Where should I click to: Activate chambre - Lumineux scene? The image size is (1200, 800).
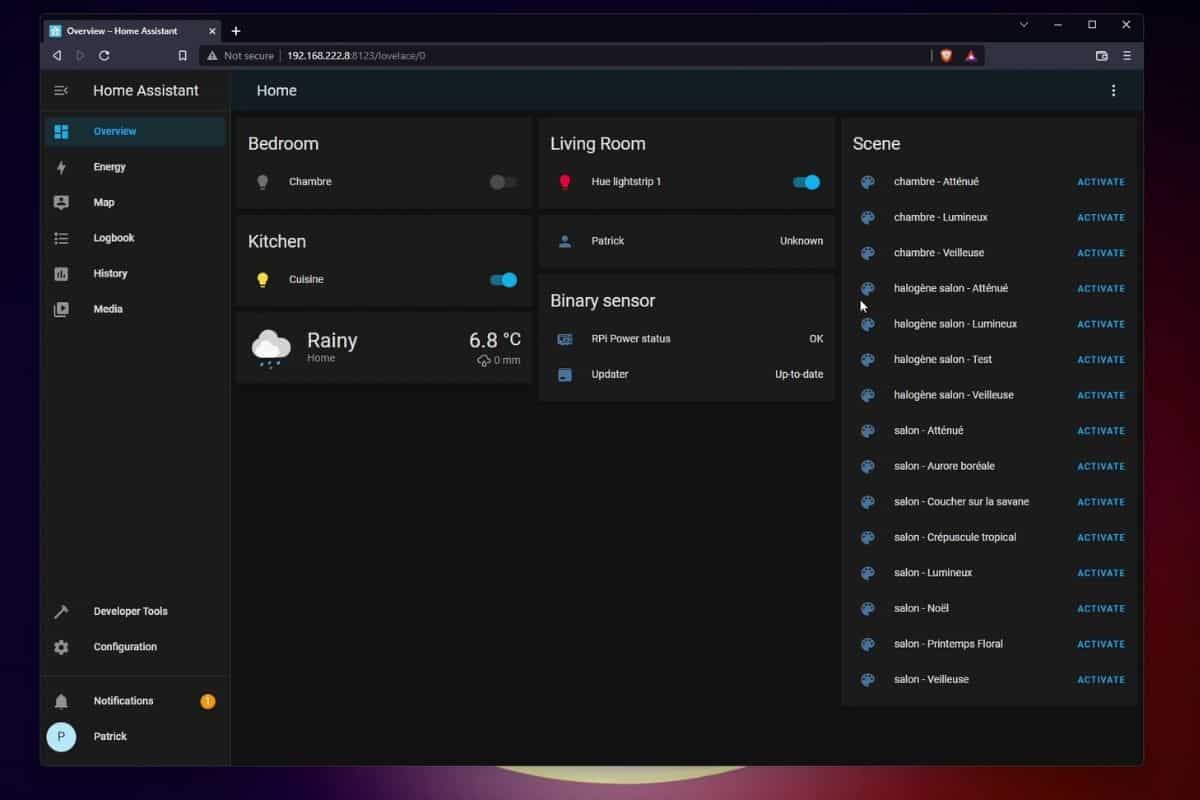tap(1101, 217)
